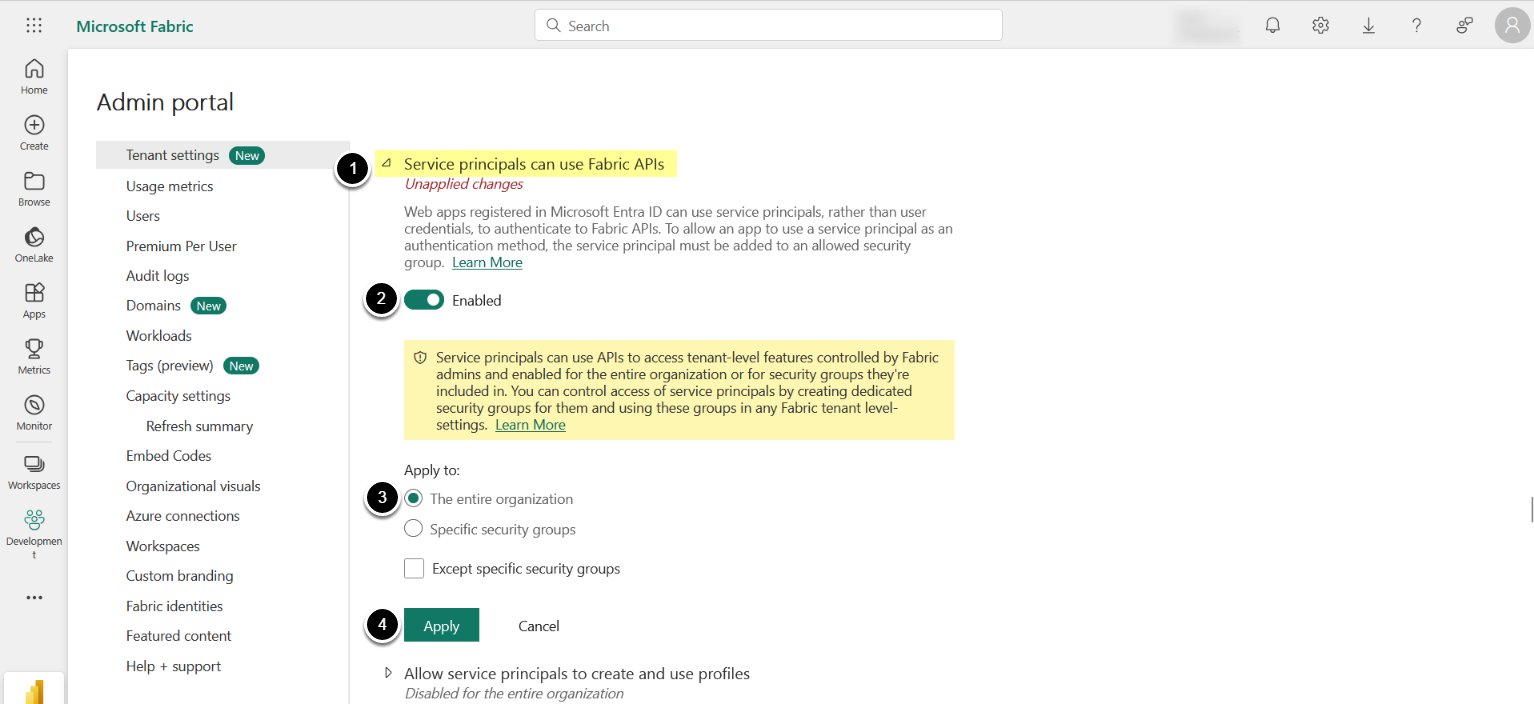Turn off the Enabled toggle switch
Image resolution: width=1534 pixels, height=704 pixels.
(424, 300)
